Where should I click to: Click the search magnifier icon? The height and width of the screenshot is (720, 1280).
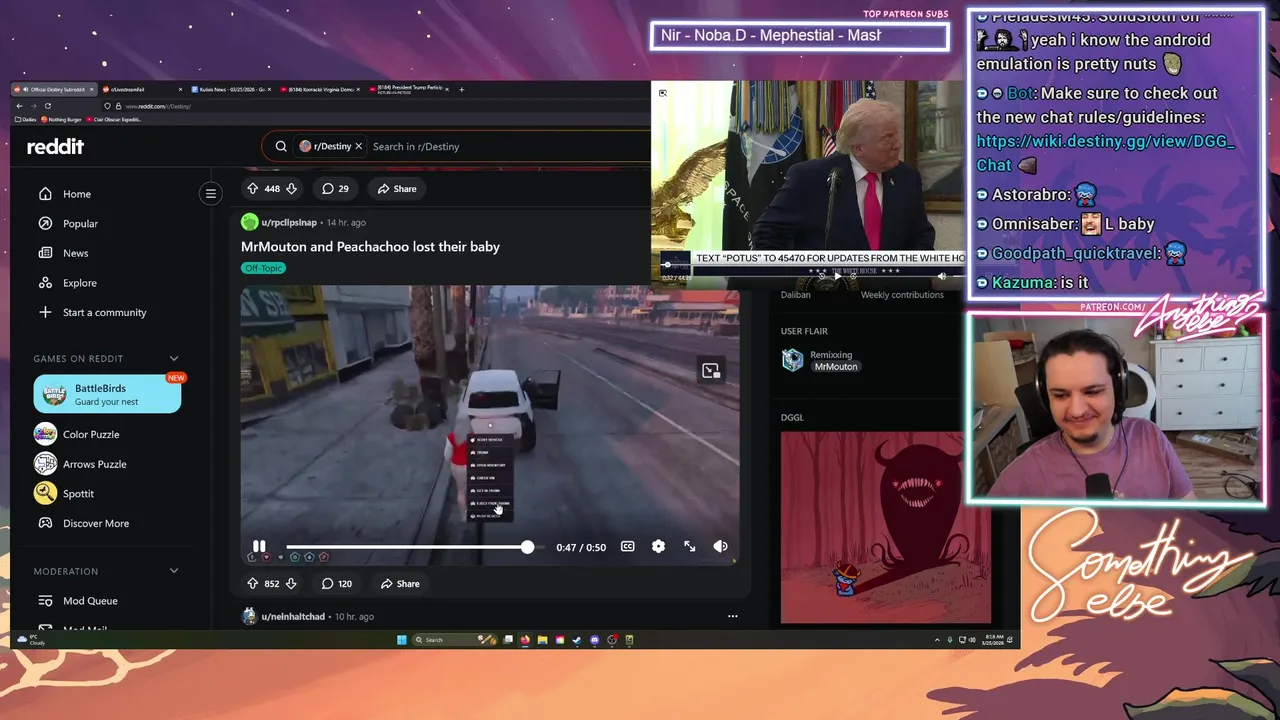click(281, 146)
